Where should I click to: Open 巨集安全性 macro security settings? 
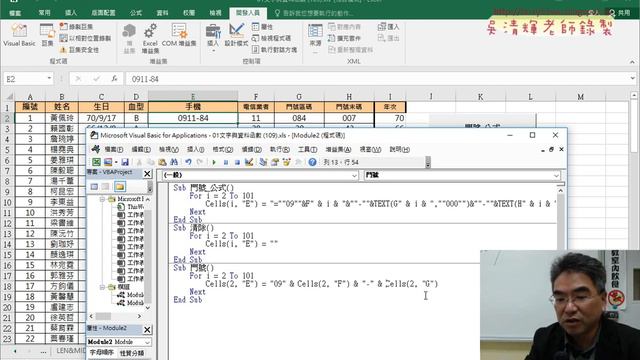point(80,49)
